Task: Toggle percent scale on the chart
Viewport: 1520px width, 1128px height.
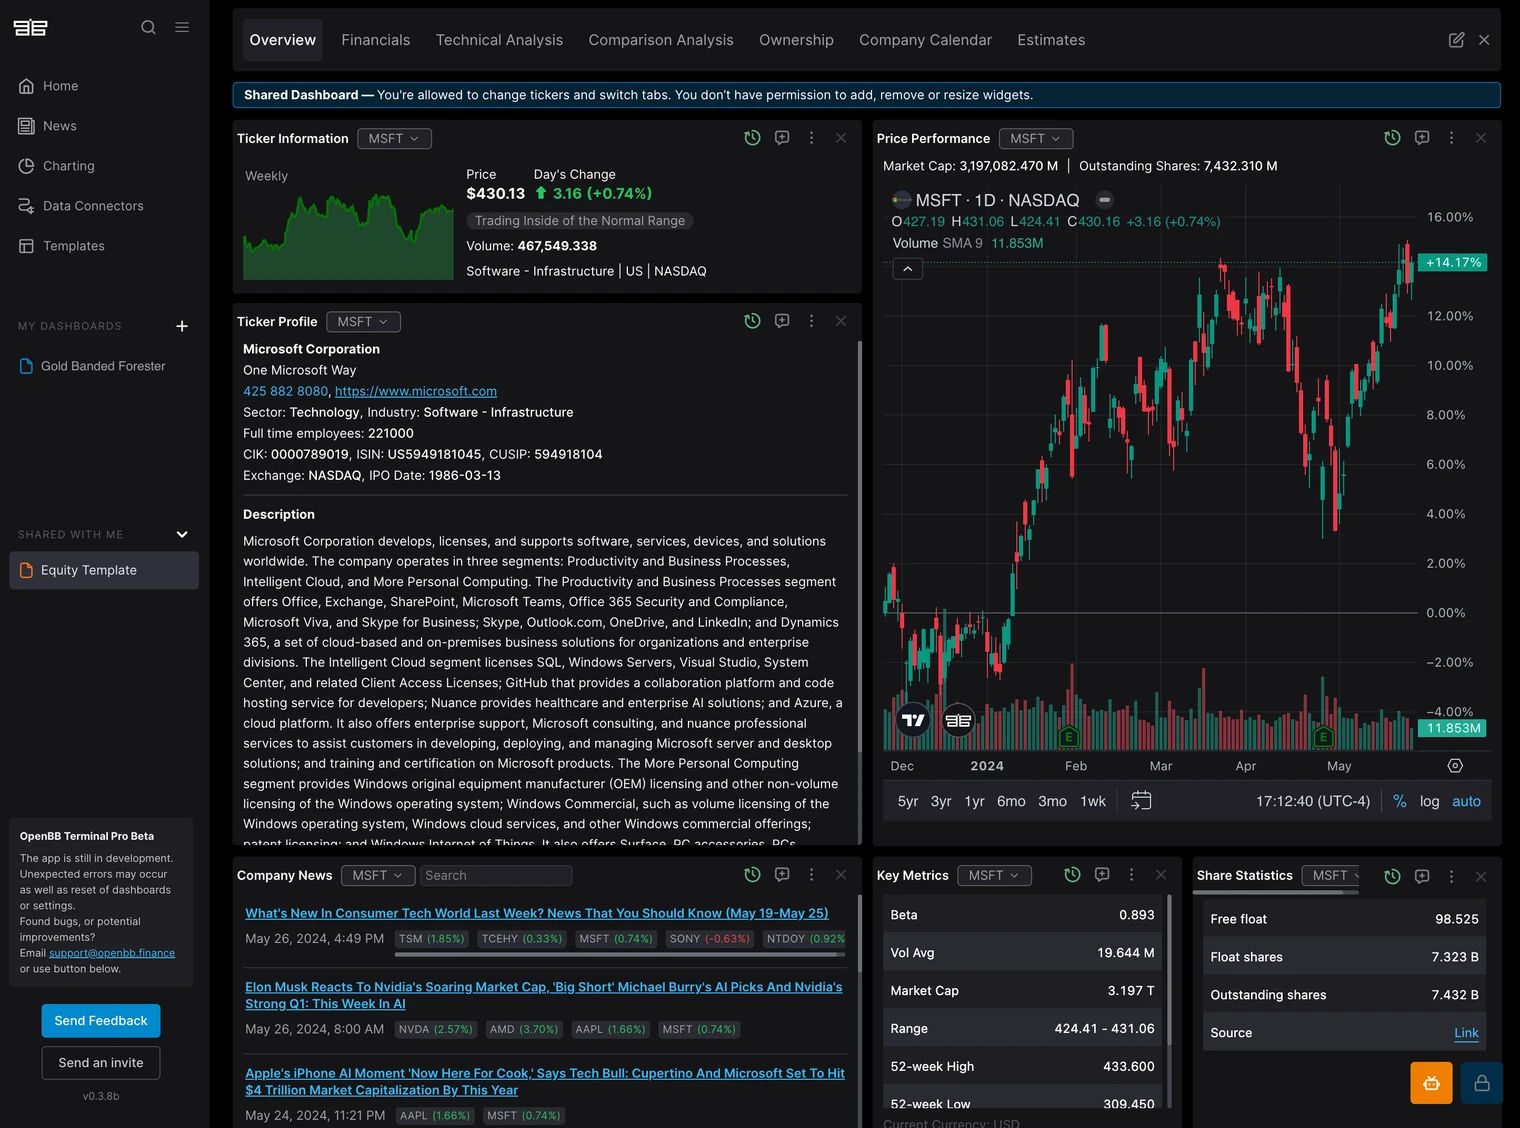Action: click(1399, 801)
